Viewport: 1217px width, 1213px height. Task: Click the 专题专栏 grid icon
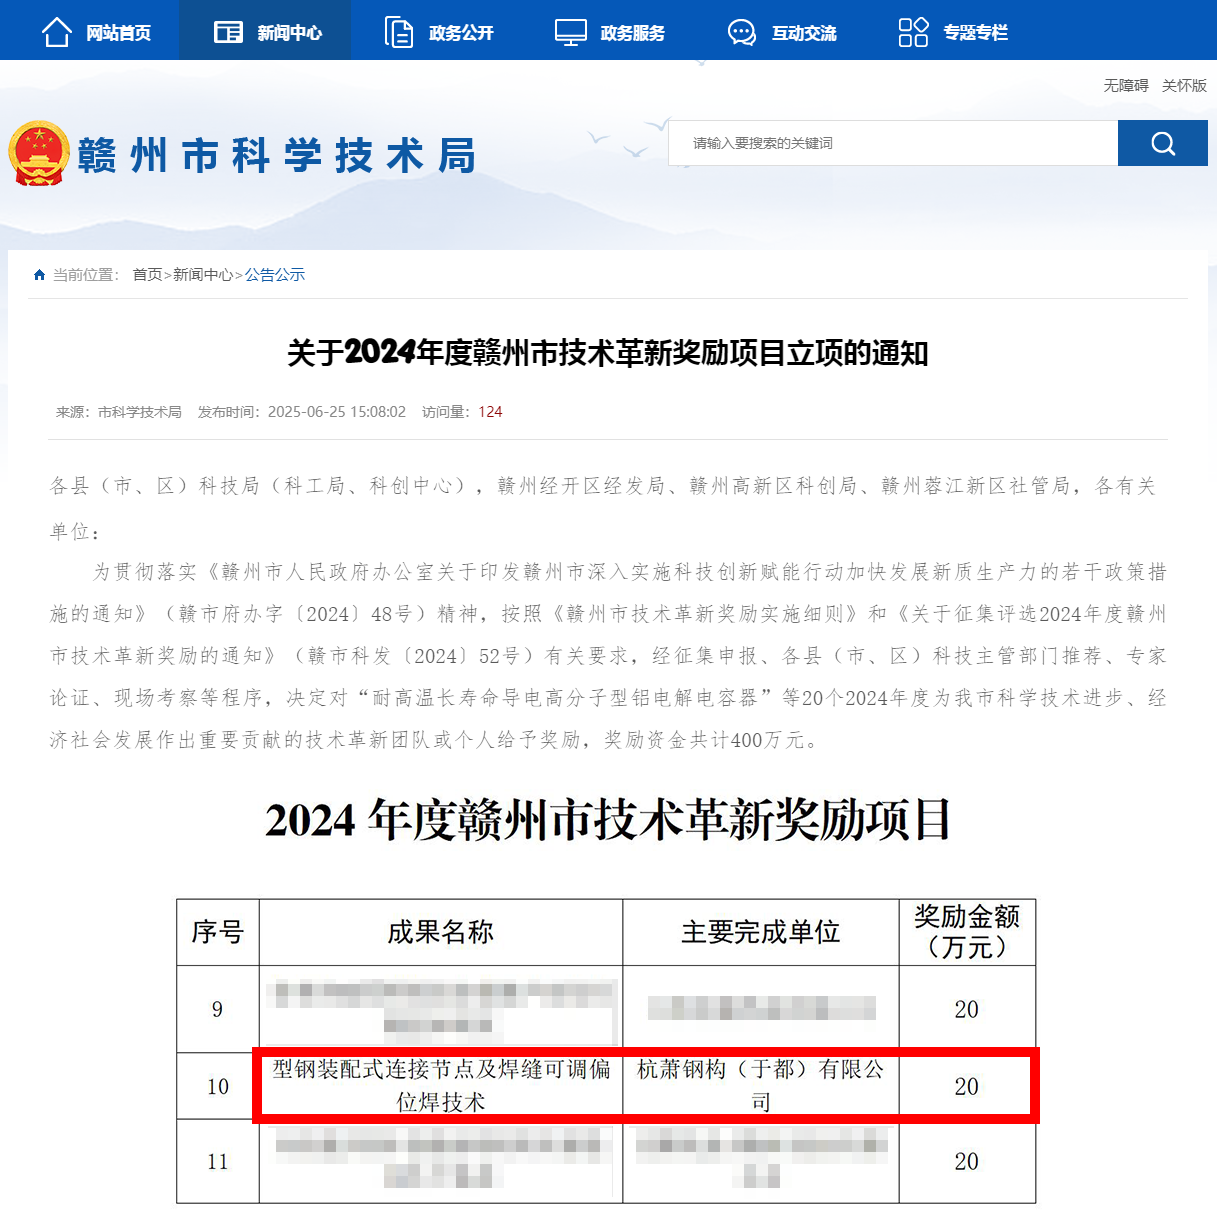913,32
